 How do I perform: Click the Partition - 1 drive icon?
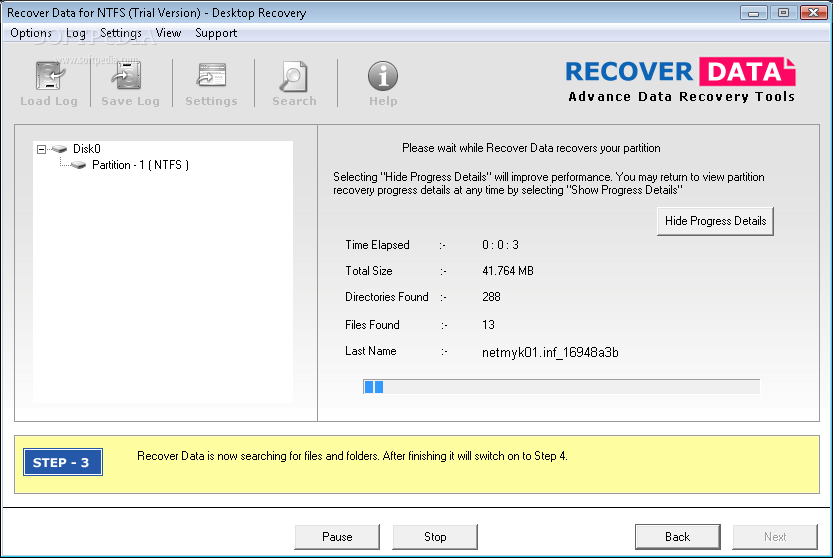coord(79,165)
